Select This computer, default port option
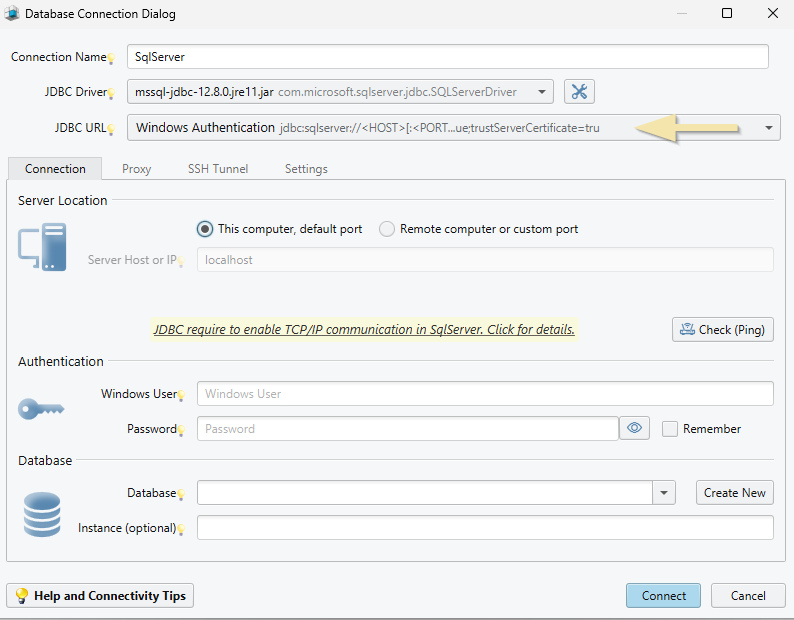This screenshot has width=794, height=620. (x=205, y=229)
